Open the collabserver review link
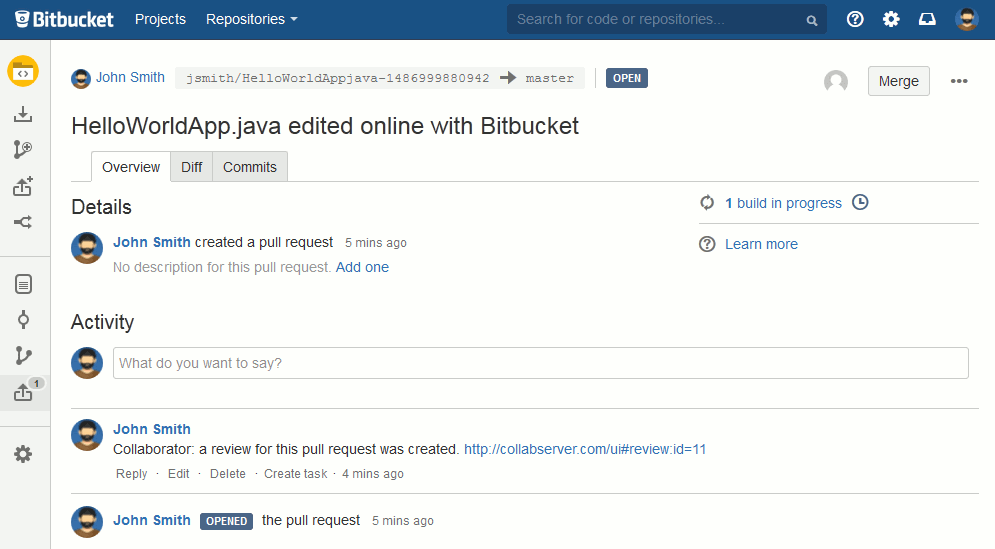 point(585,449)
